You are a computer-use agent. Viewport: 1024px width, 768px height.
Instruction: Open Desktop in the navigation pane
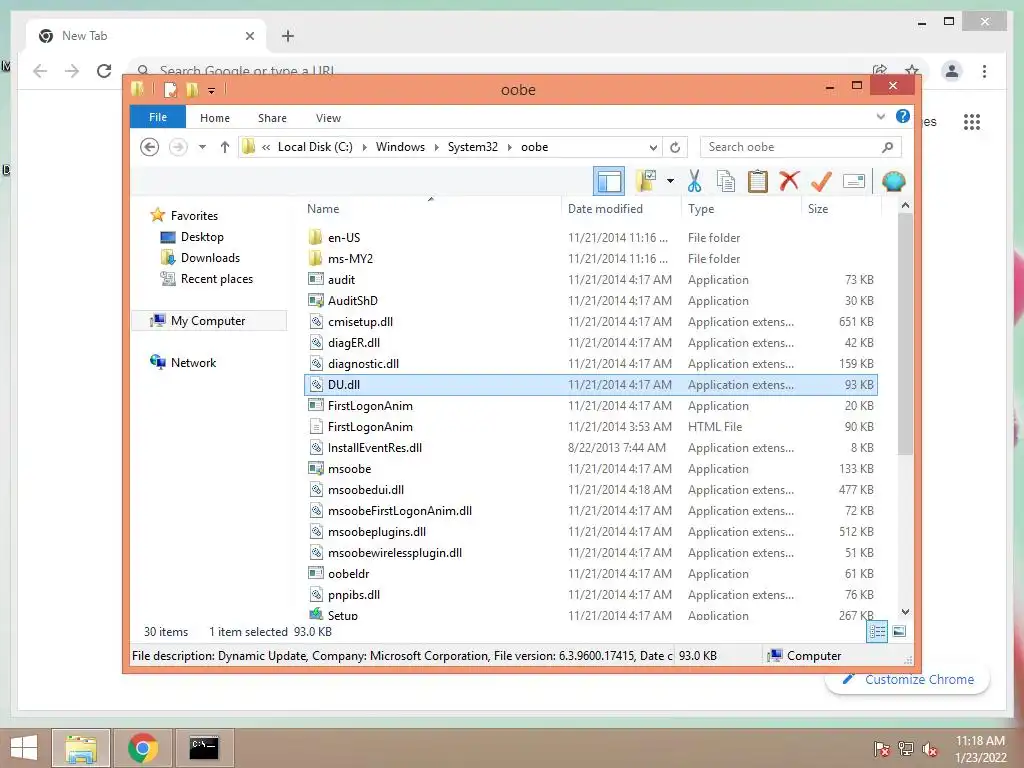coord(202,236)
